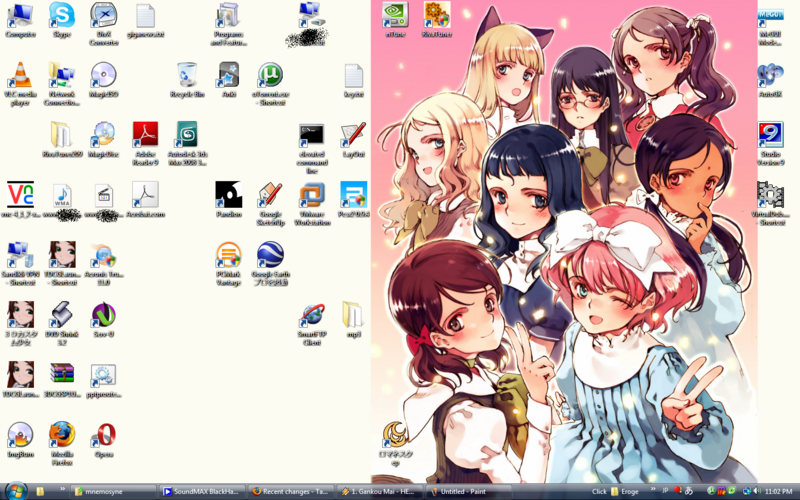
Task: Open the SmartFTP Client shortcut
Action: [312, 315]
